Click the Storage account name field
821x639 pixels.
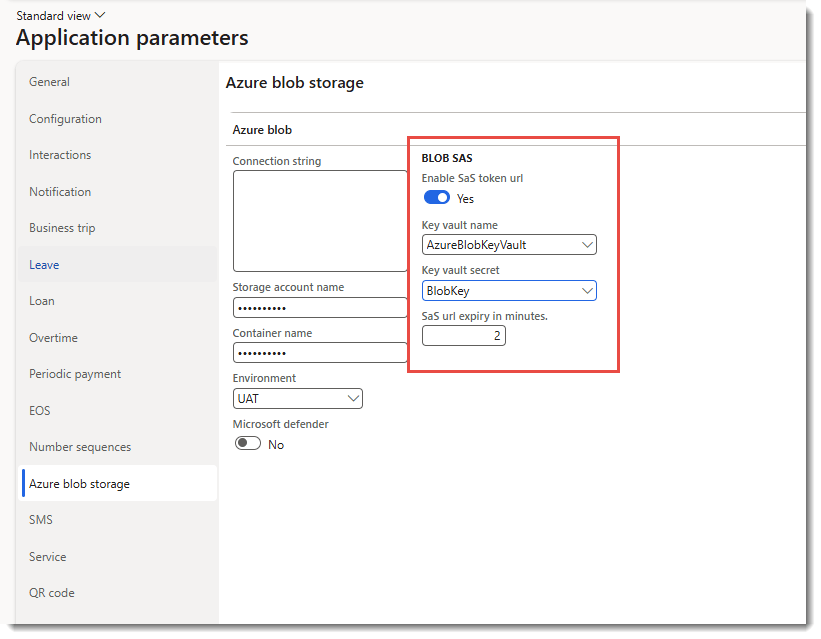tap(320, 308)
